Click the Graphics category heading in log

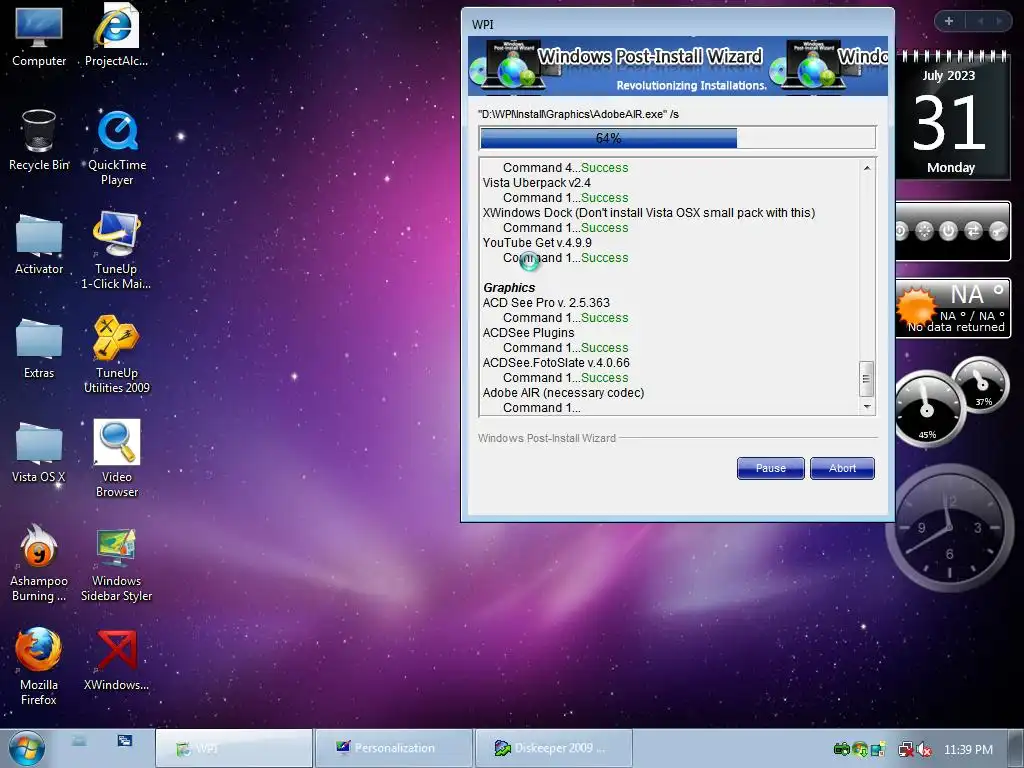tap(509, 287)
